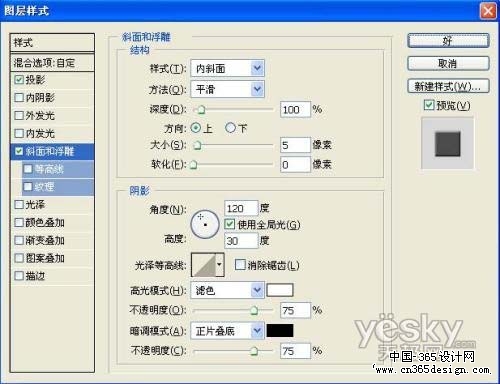Select the 外发光 row label in styles list

pos(40,116)
